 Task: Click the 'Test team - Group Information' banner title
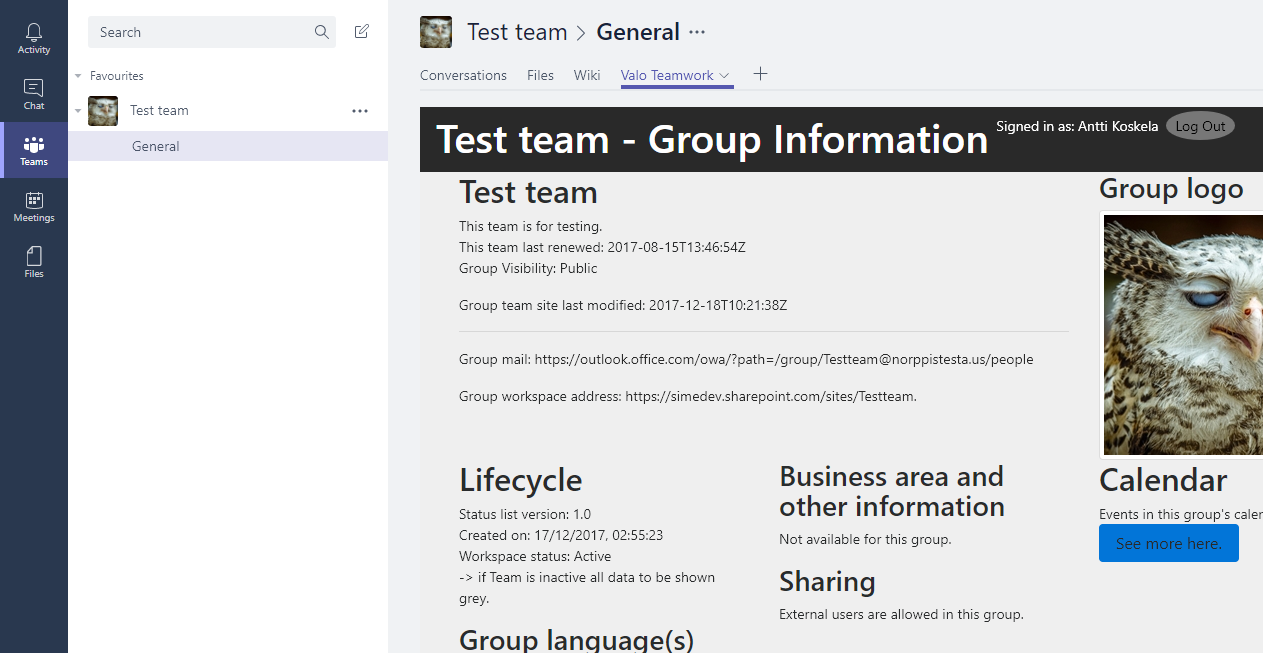[x=712, y=139]
